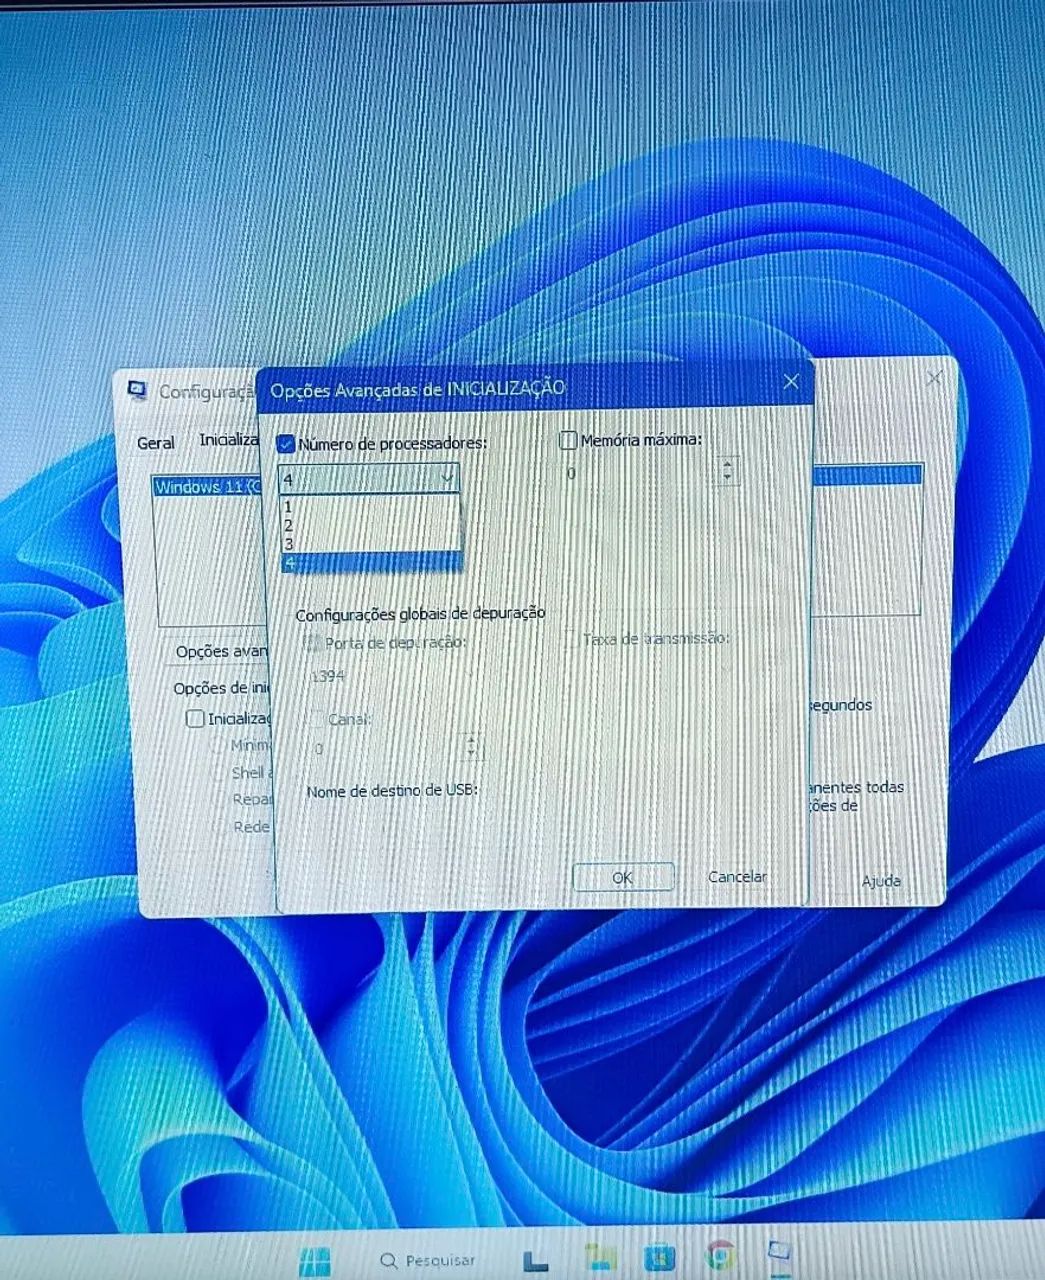Image resolution: width=1045 pixels, height=1280 pixels.
Task: Click the Task View taskbar icon
Action: point(537,1259)
